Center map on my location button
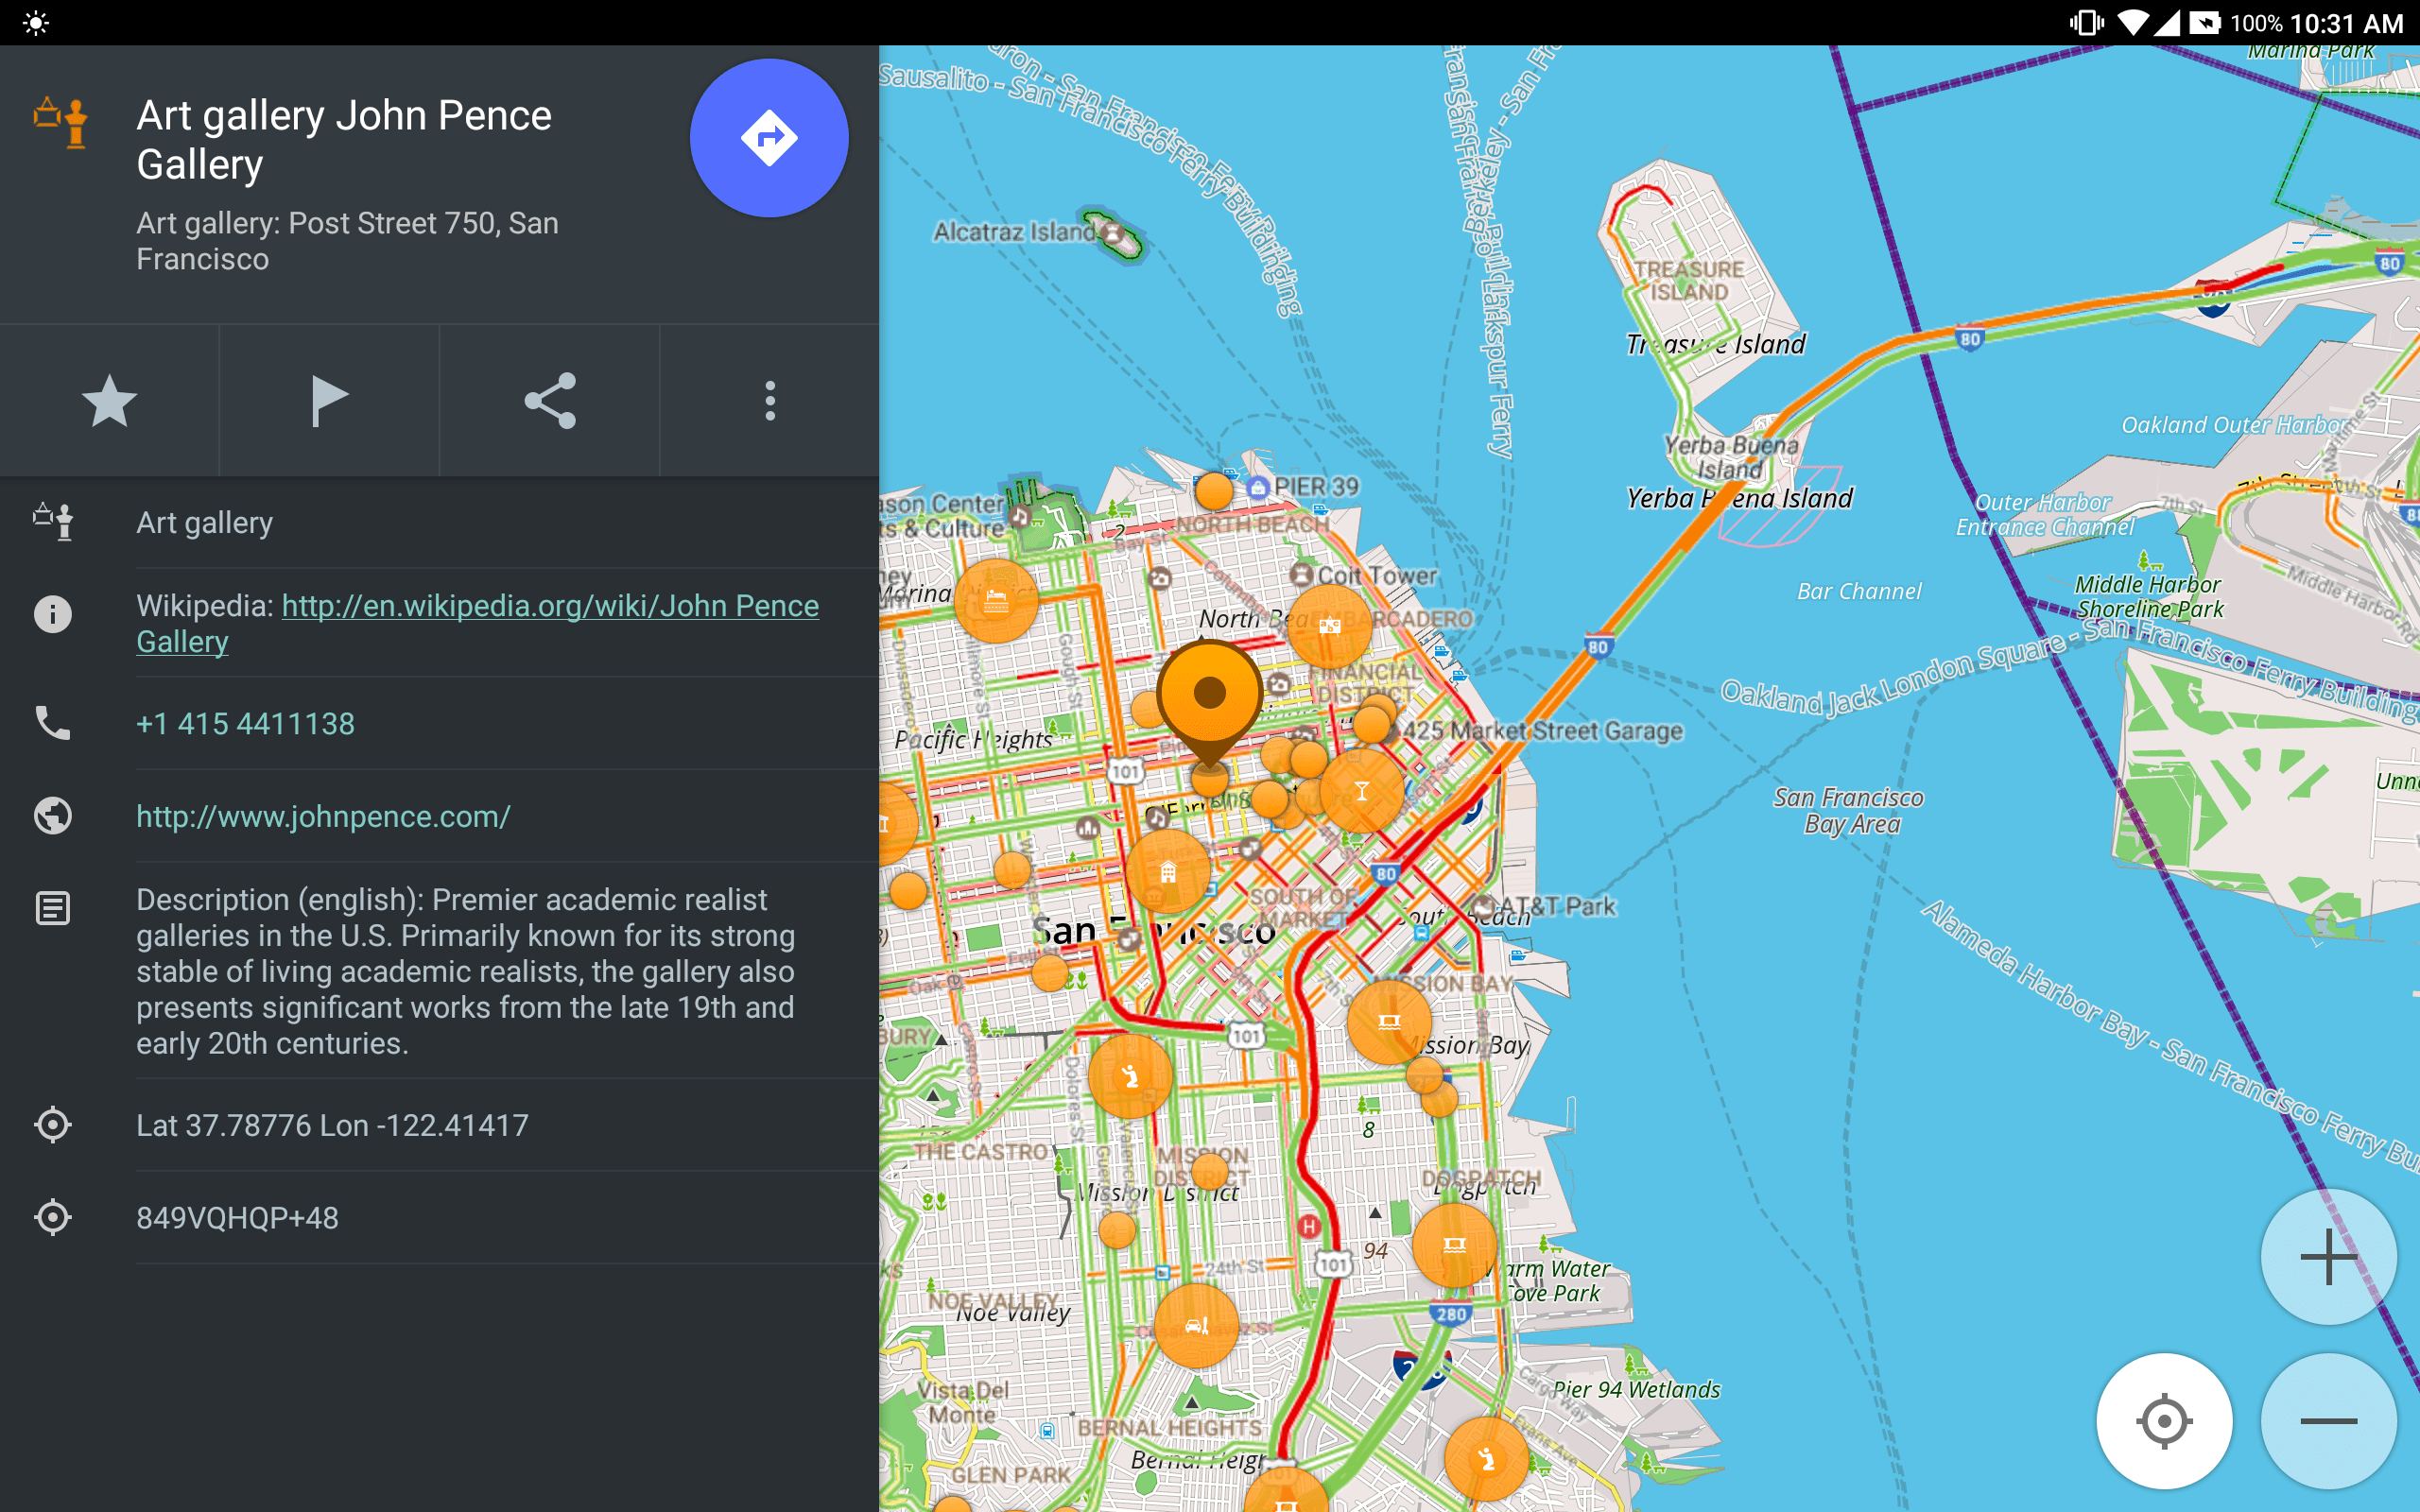Image resolution: width=2420 pixels, height=1512 pixels. [x=2164, y=1421]
